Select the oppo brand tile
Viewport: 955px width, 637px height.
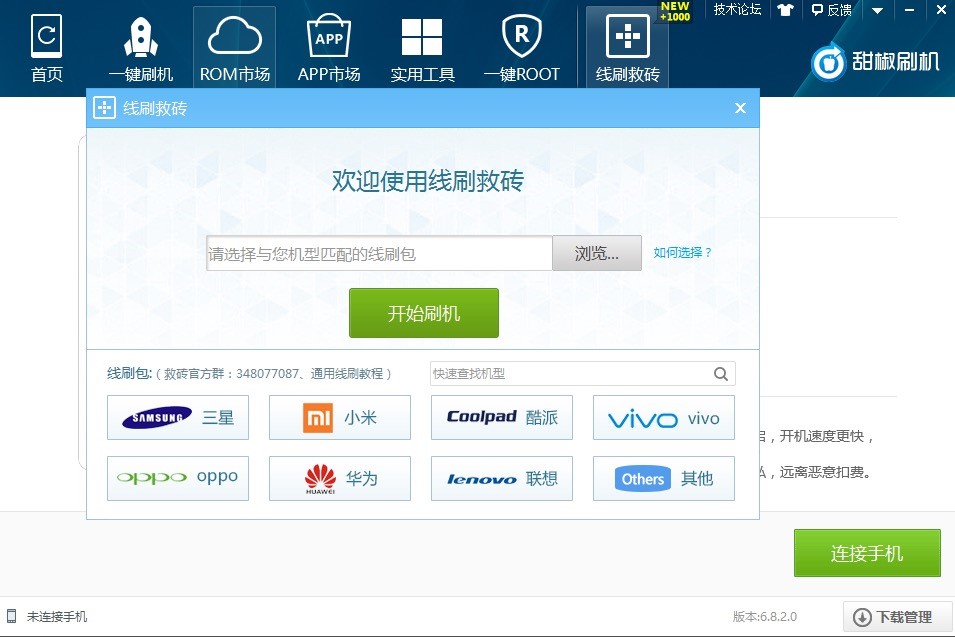(x=178, y=479)
